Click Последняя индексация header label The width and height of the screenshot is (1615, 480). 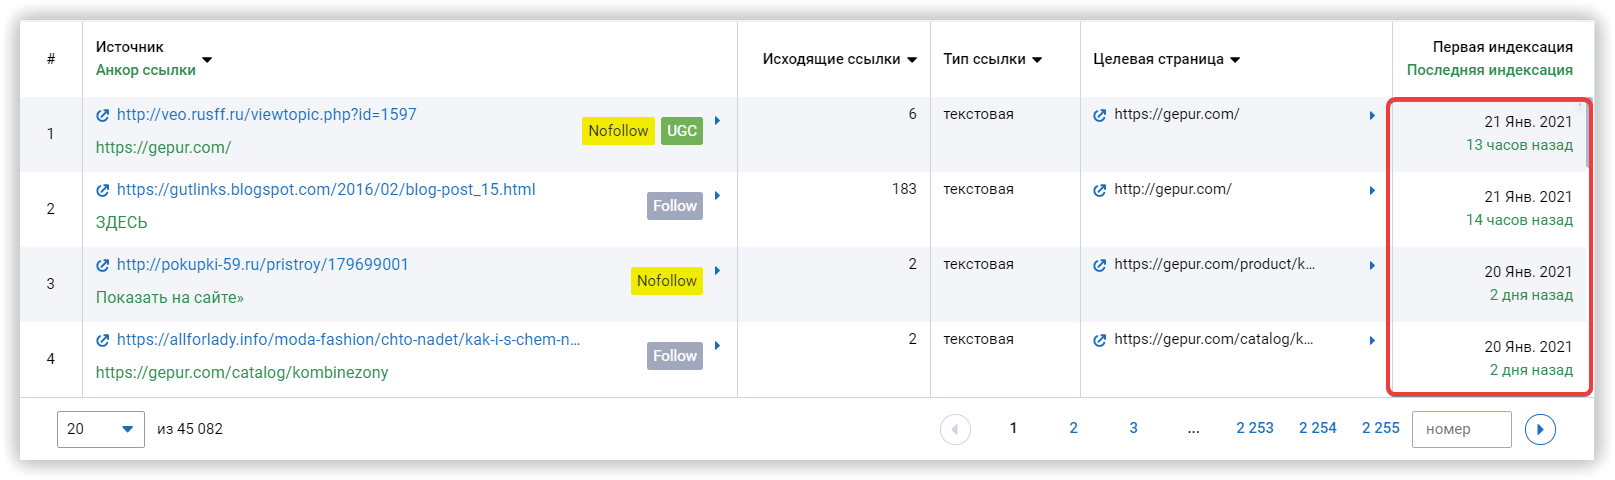coord(1490,70)
